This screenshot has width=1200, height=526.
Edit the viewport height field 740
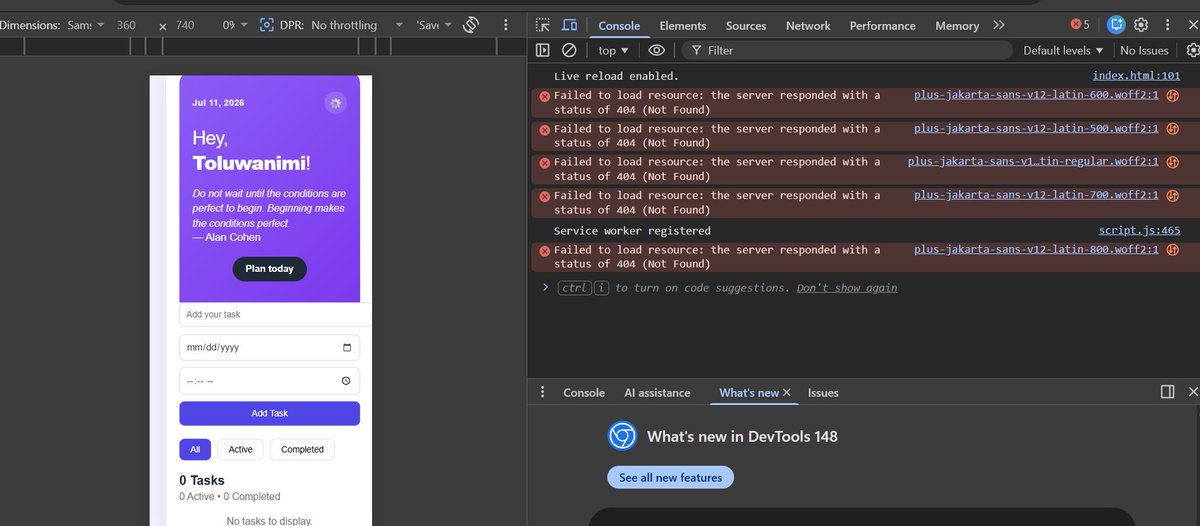185,24
